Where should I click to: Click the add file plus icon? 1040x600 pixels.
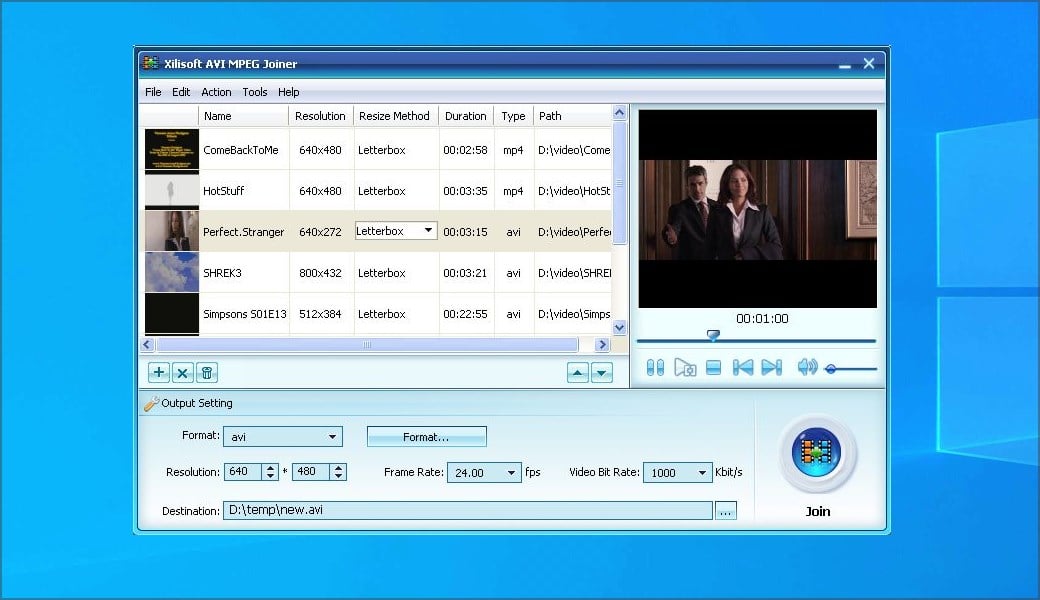[159, 373]
